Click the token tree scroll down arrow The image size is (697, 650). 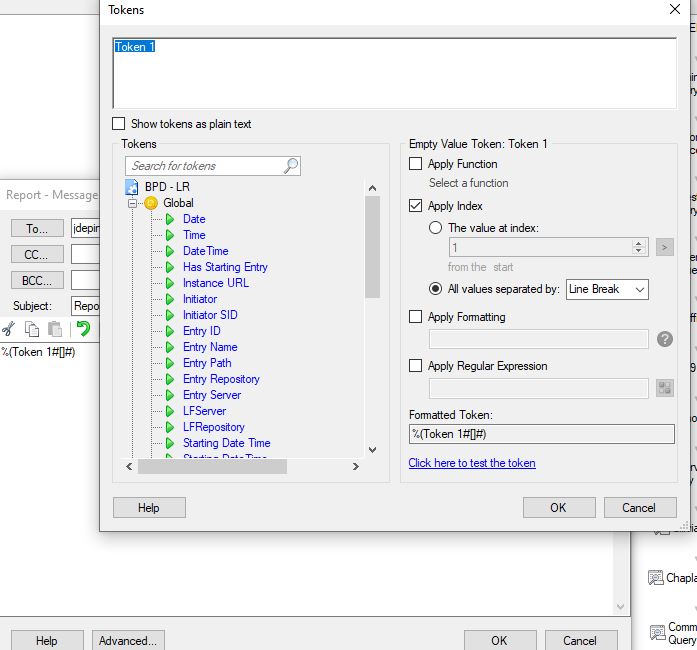(x=373, y=449)
